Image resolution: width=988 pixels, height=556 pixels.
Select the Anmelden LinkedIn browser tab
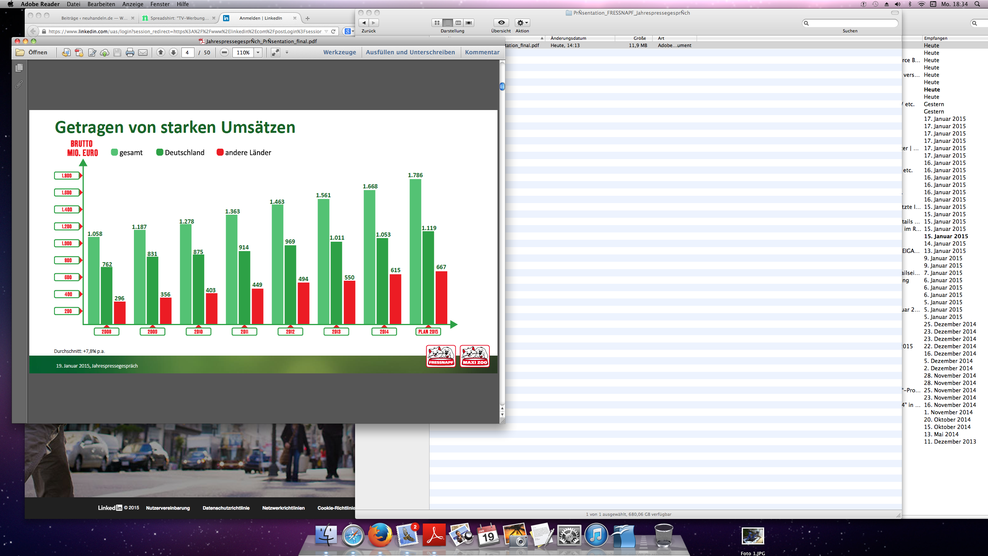point(260,18)
